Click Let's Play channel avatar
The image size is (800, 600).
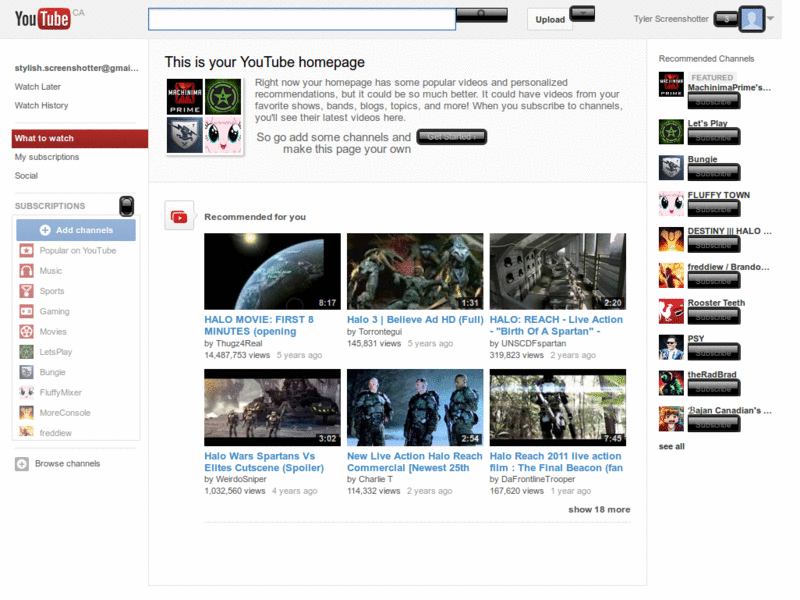(671, 132)
